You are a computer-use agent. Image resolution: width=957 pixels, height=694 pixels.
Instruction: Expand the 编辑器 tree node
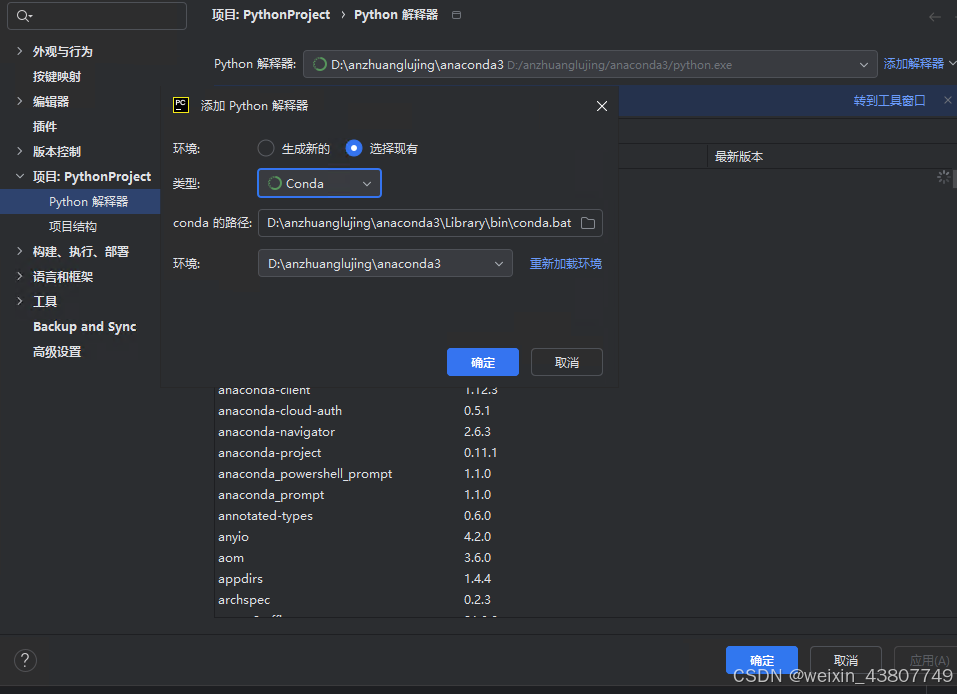tap(20, 101)
